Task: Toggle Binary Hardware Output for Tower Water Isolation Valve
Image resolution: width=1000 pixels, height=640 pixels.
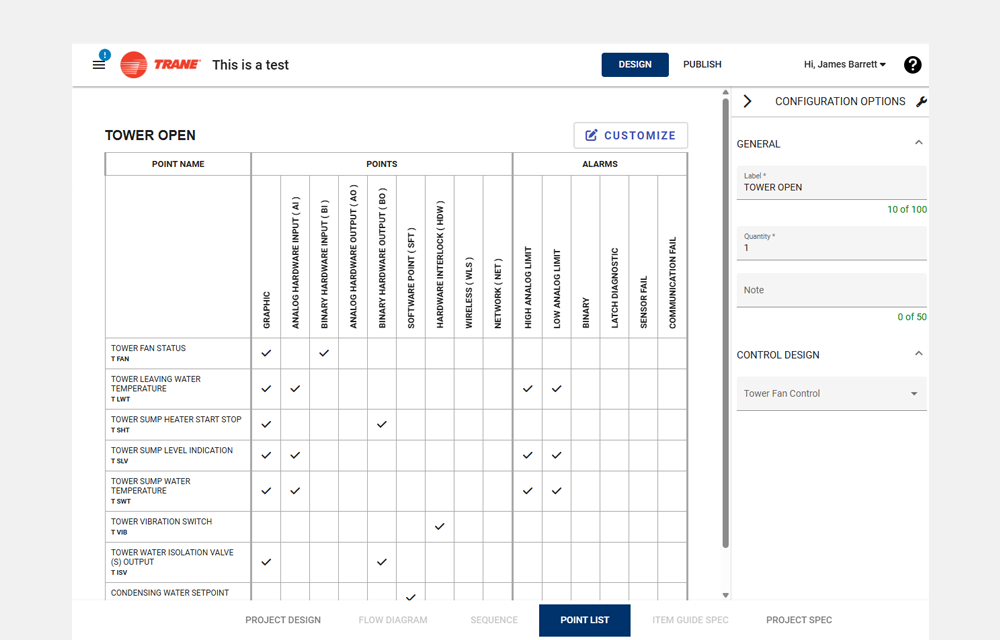Action: click(381, 562)
